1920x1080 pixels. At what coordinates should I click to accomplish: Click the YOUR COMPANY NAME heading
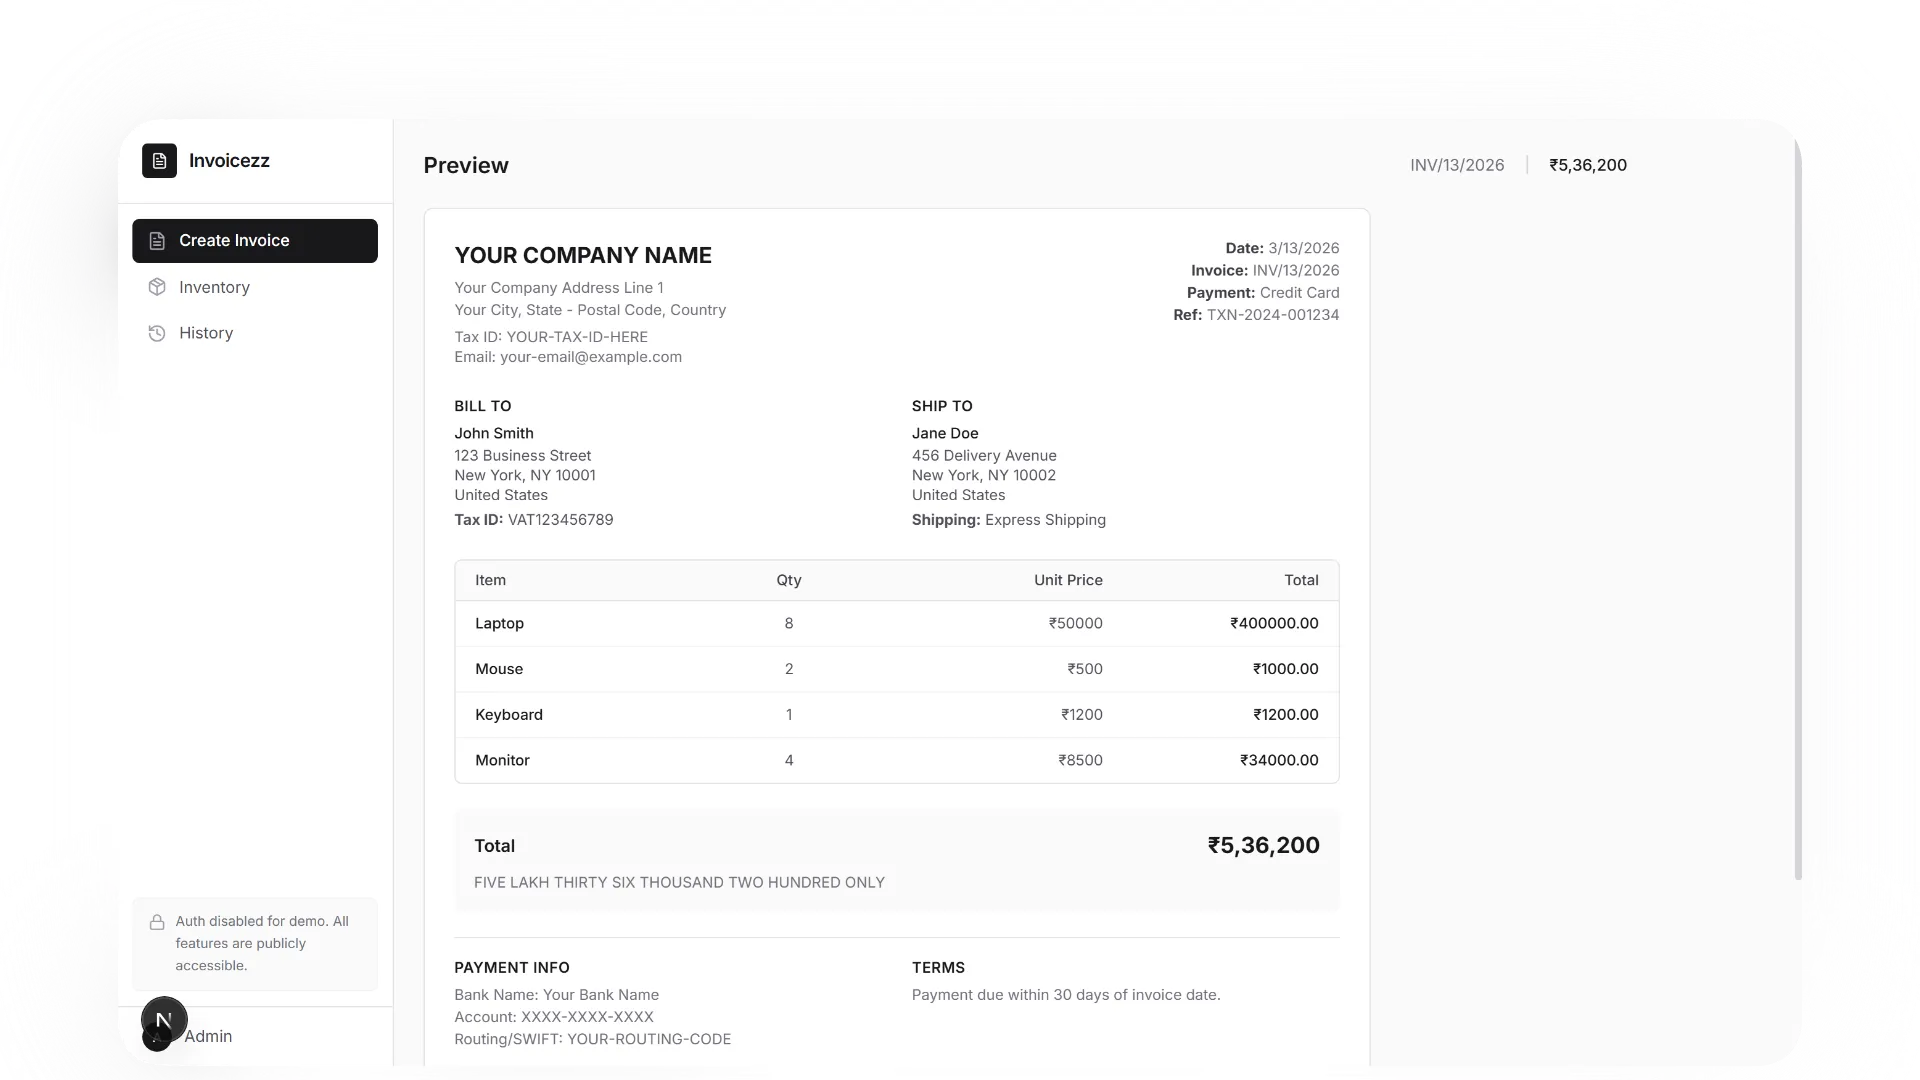tap(583, 256)
